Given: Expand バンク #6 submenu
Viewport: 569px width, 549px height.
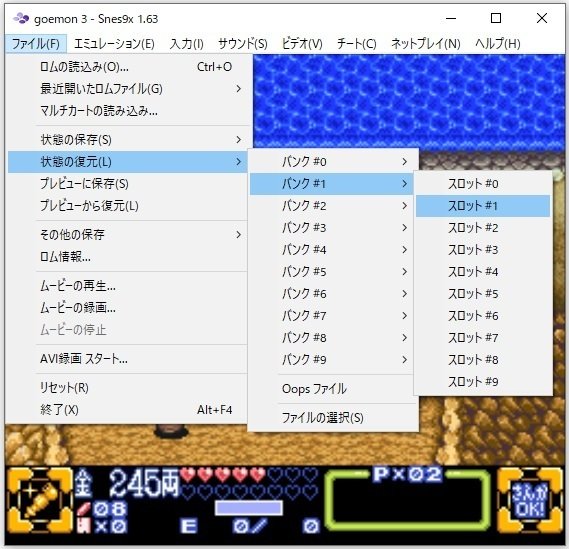Looking at the screenshot, I should click(x=331, y=294).
